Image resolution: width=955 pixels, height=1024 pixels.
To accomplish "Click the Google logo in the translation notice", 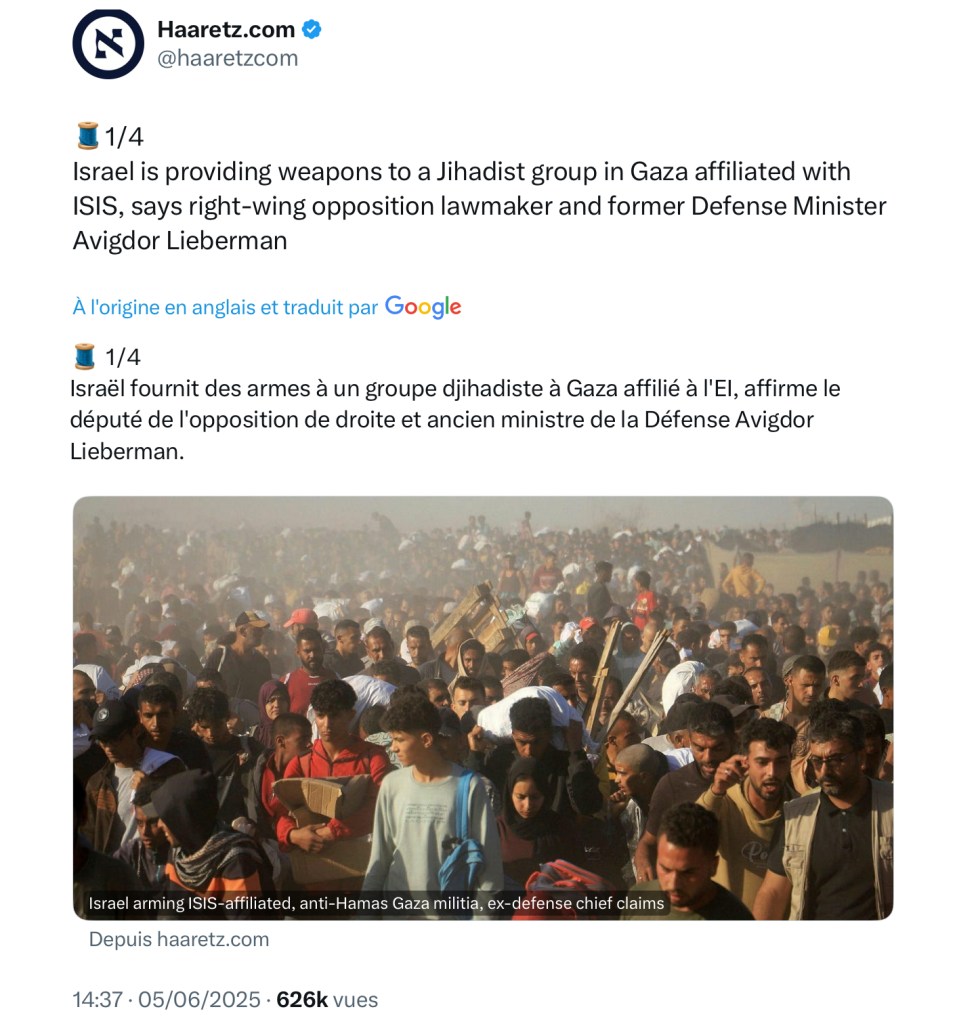I will point(423,306).
